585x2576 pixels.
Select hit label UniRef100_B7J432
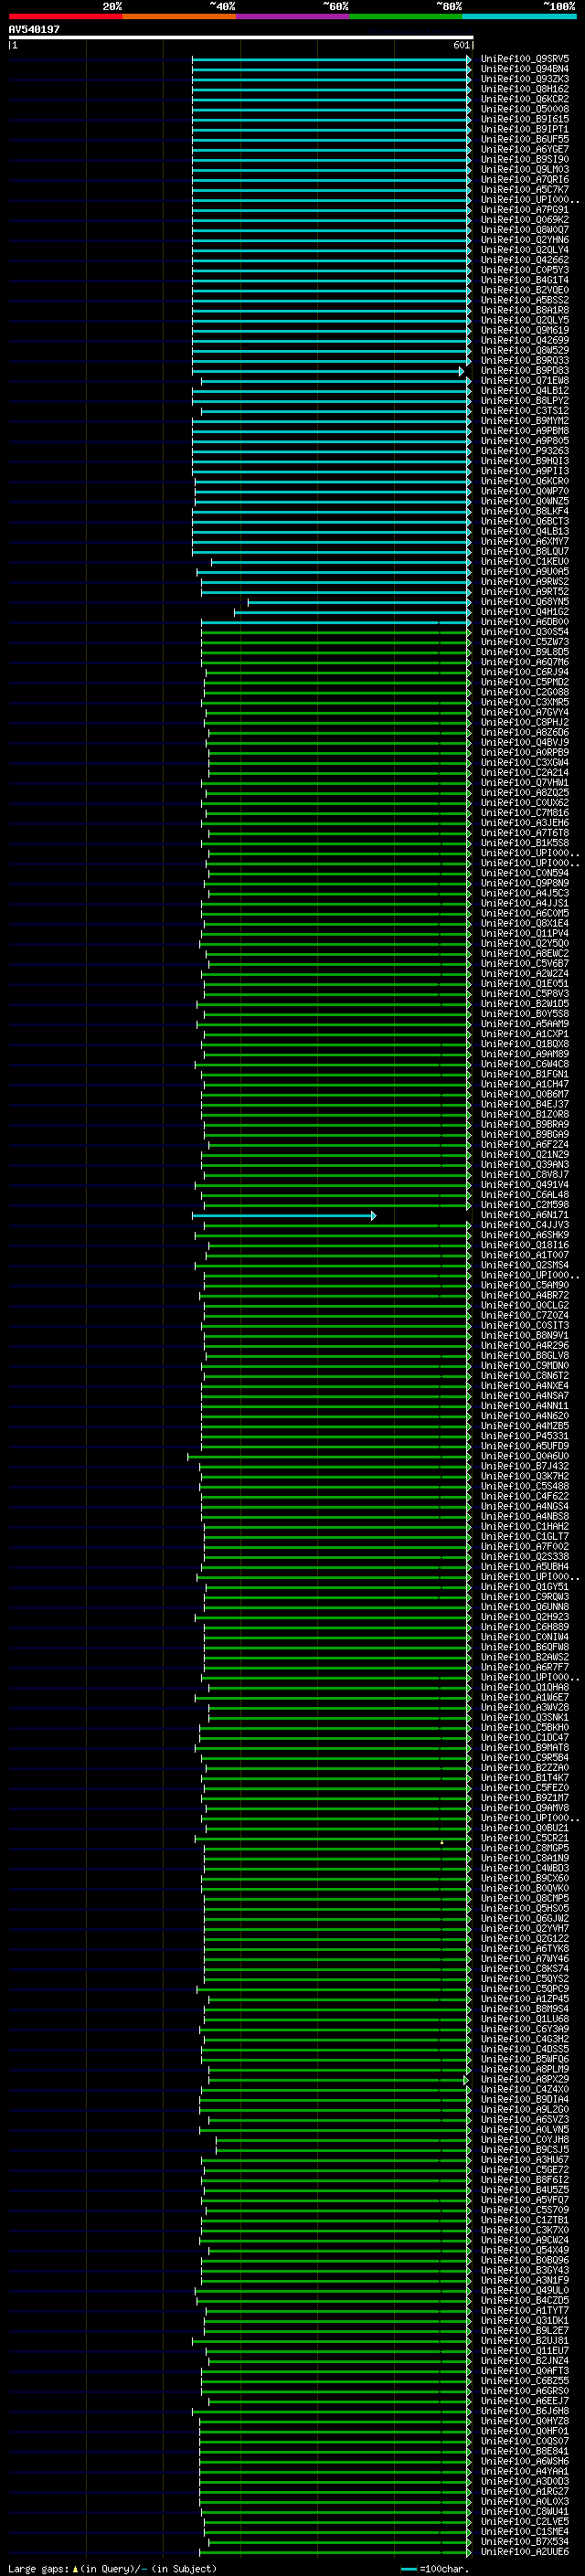coord(525,1467)
